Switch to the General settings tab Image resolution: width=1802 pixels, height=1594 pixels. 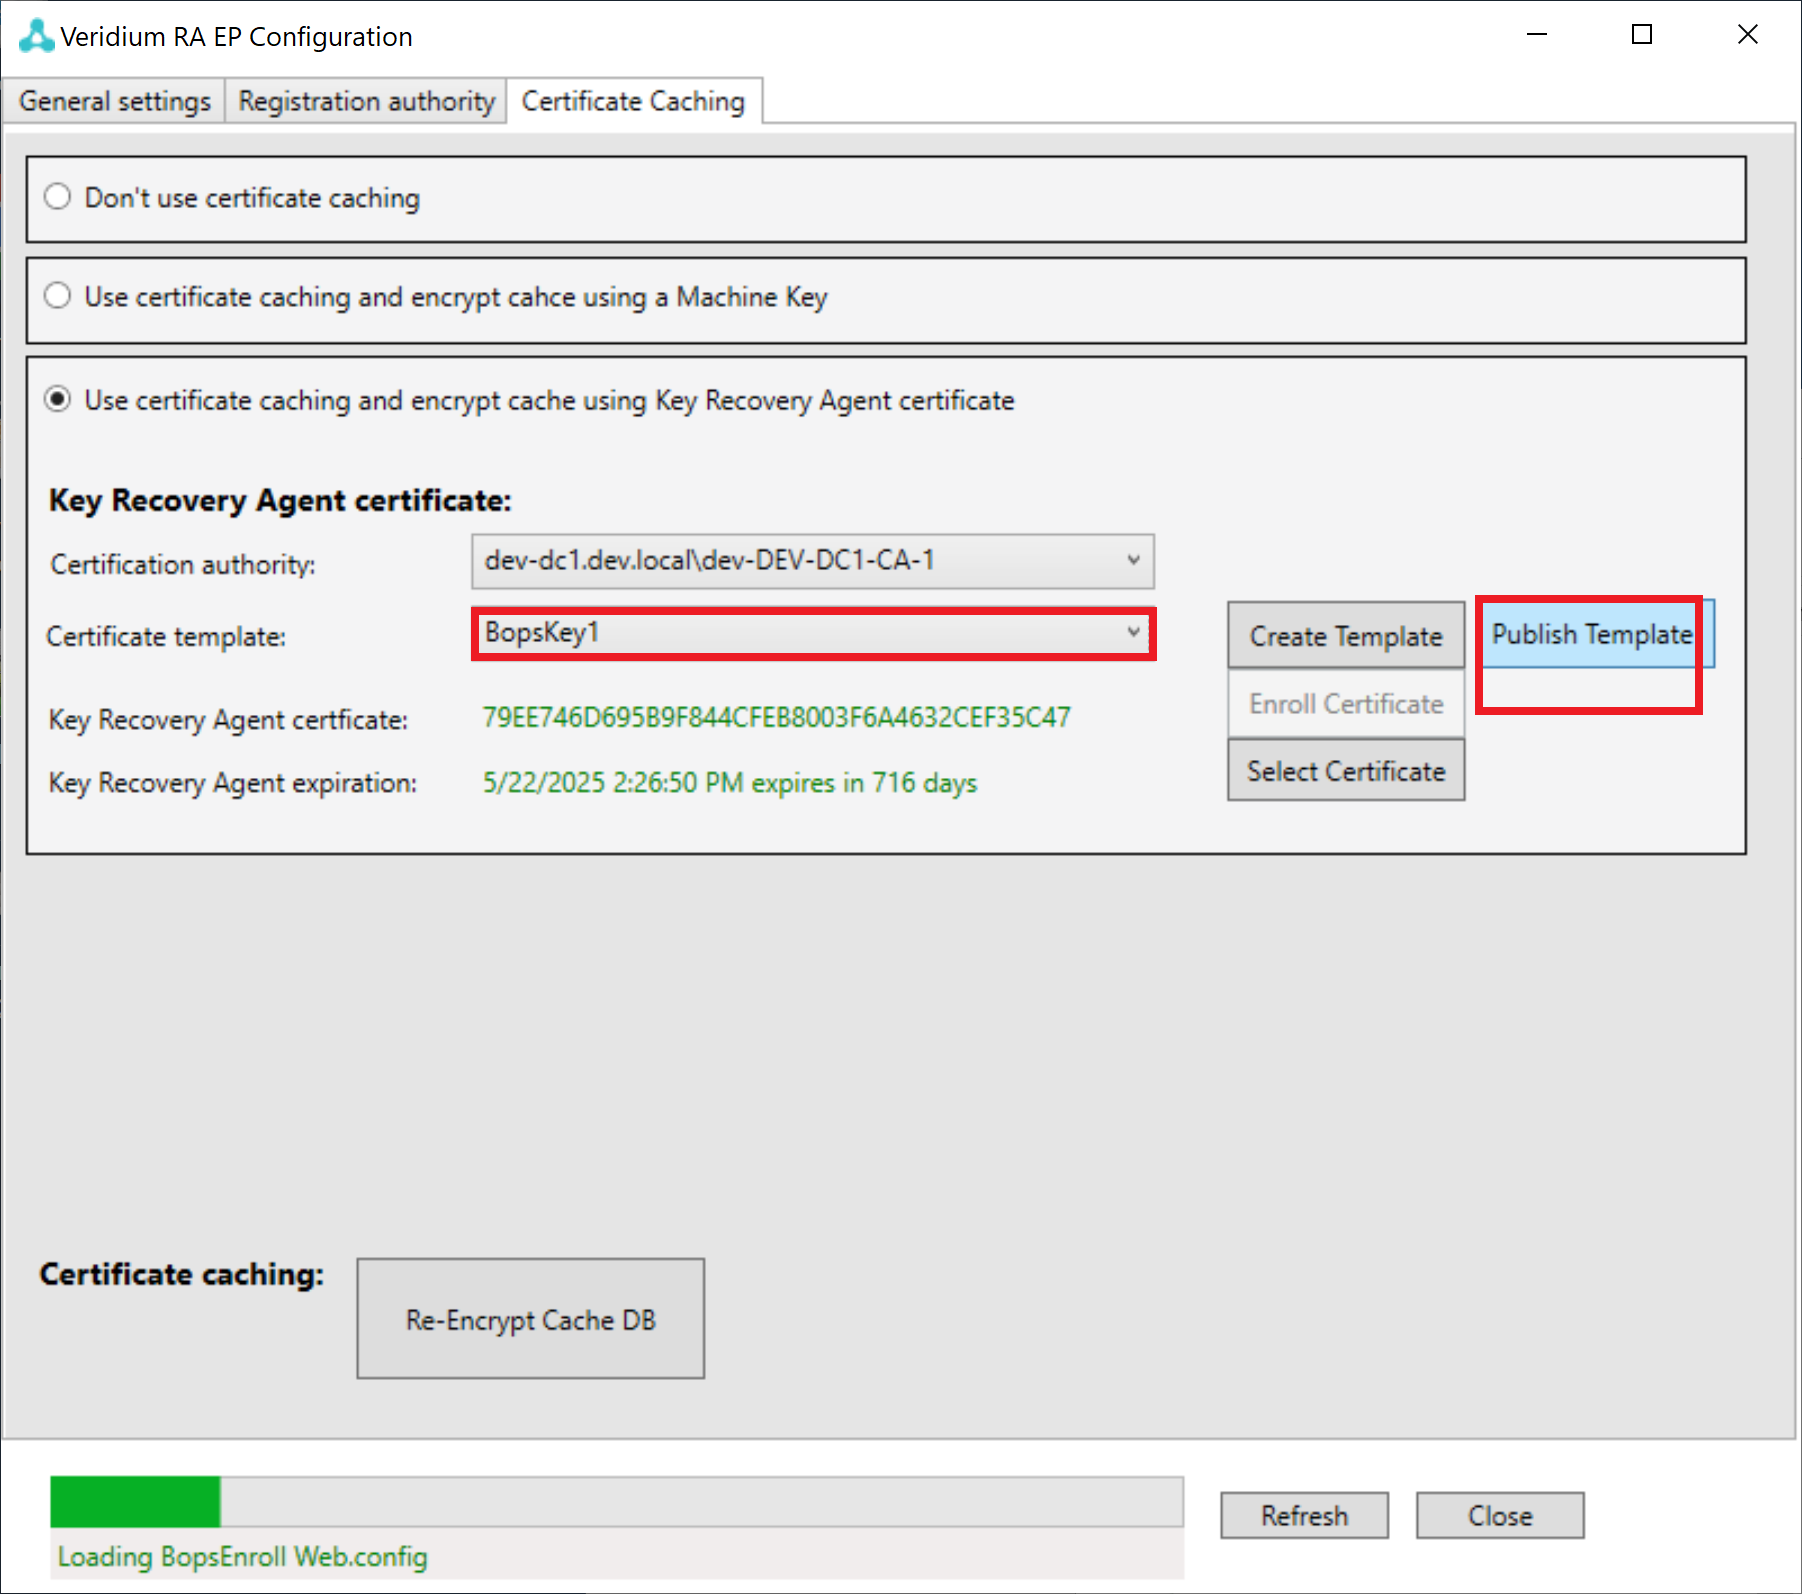click(x=115, y=102)
